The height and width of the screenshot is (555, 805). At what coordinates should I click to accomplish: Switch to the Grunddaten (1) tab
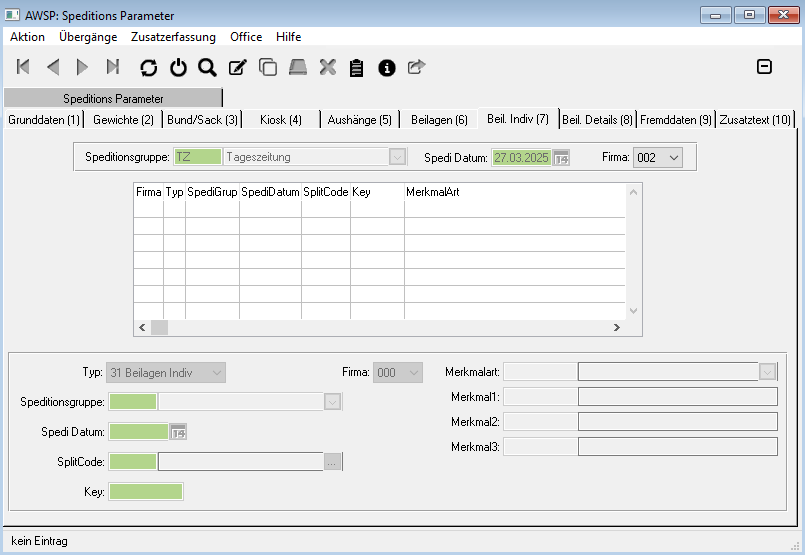[x=43, y=120]
